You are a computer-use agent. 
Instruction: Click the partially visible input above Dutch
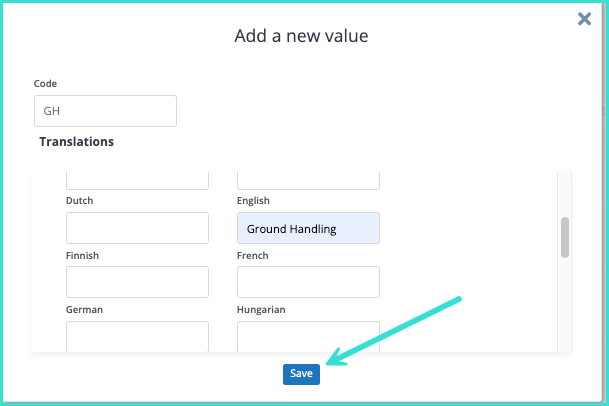[137, 180]
